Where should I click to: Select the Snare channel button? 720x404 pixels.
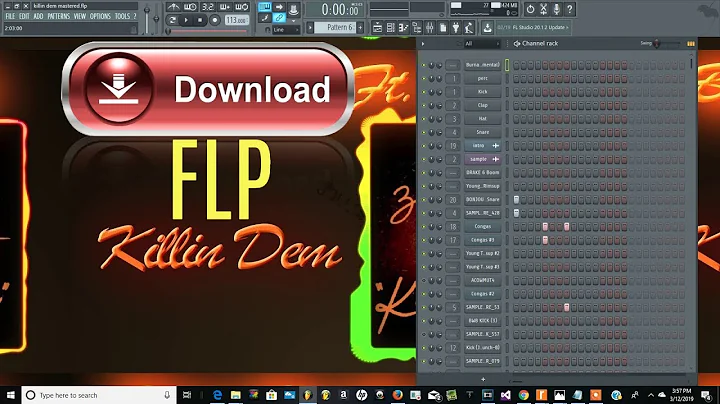pyautogui.click(x=482, y=132)
